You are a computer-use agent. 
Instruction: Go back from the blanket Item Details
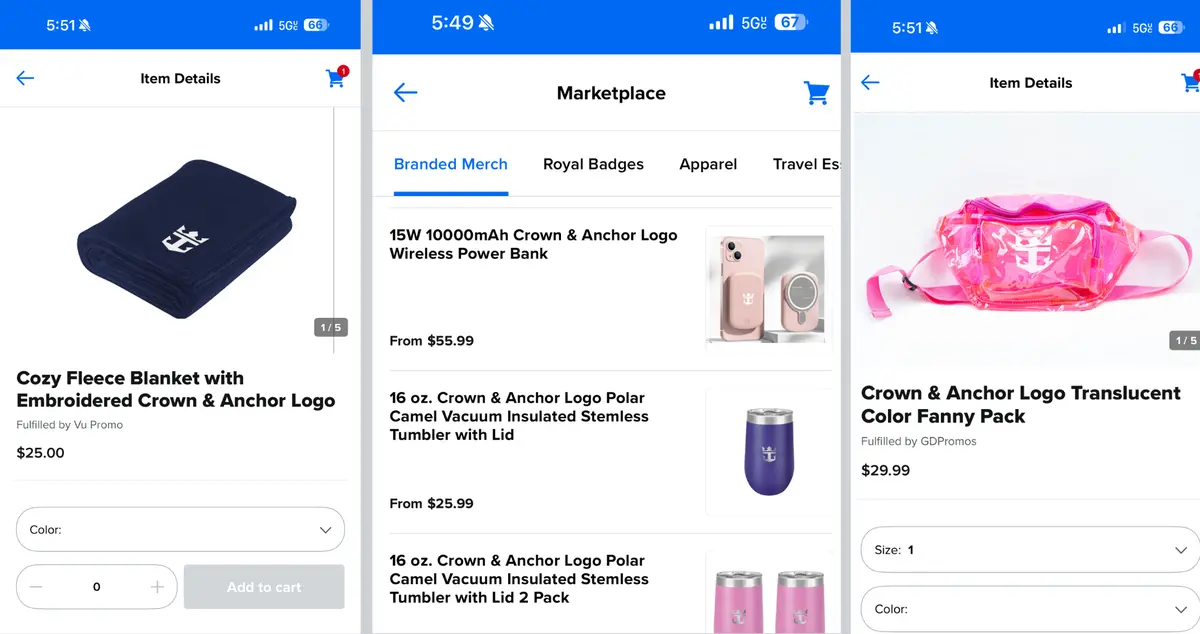coord(25,78)
